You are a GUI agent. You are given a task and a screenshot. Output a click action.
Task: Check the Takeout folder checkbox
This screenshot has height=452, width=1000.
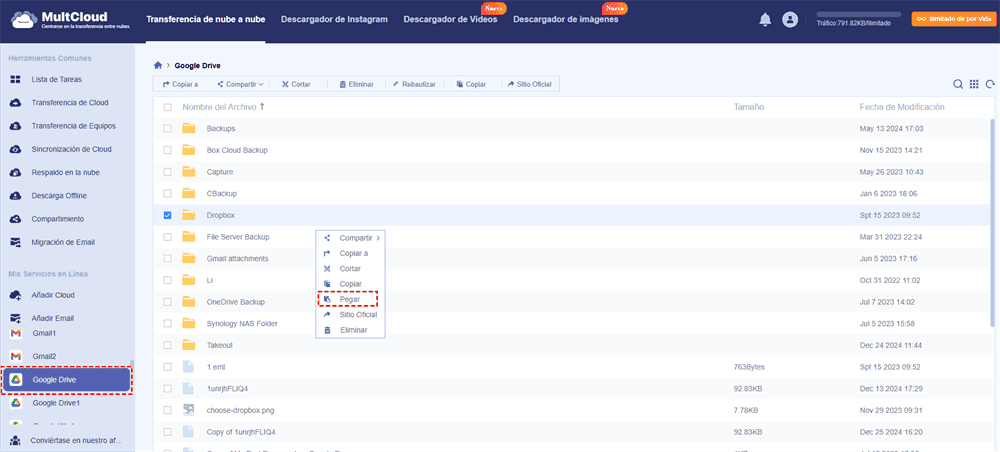[x=167, y=345]
